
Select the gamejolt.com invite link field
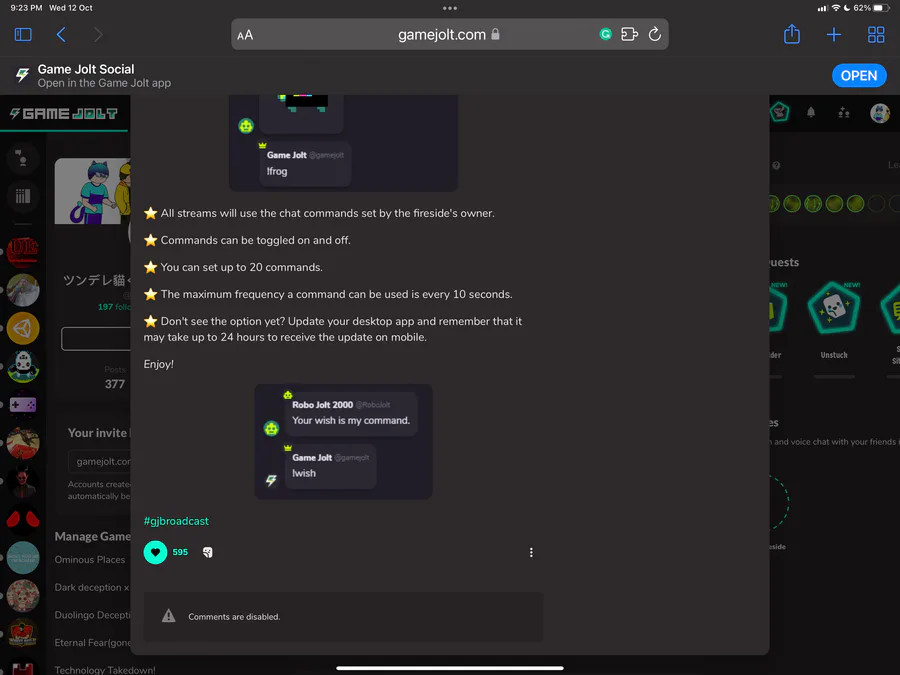click(99, 461)
